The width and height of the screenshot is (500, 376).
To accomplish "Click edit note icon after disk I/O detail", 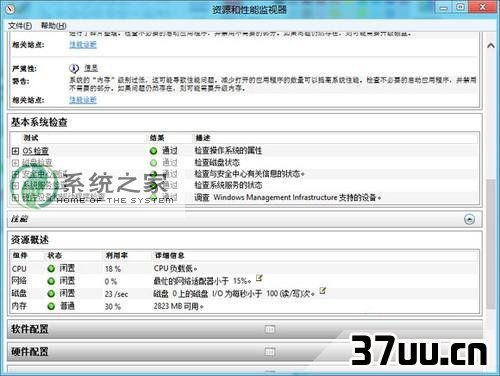I will click(322, 291).
